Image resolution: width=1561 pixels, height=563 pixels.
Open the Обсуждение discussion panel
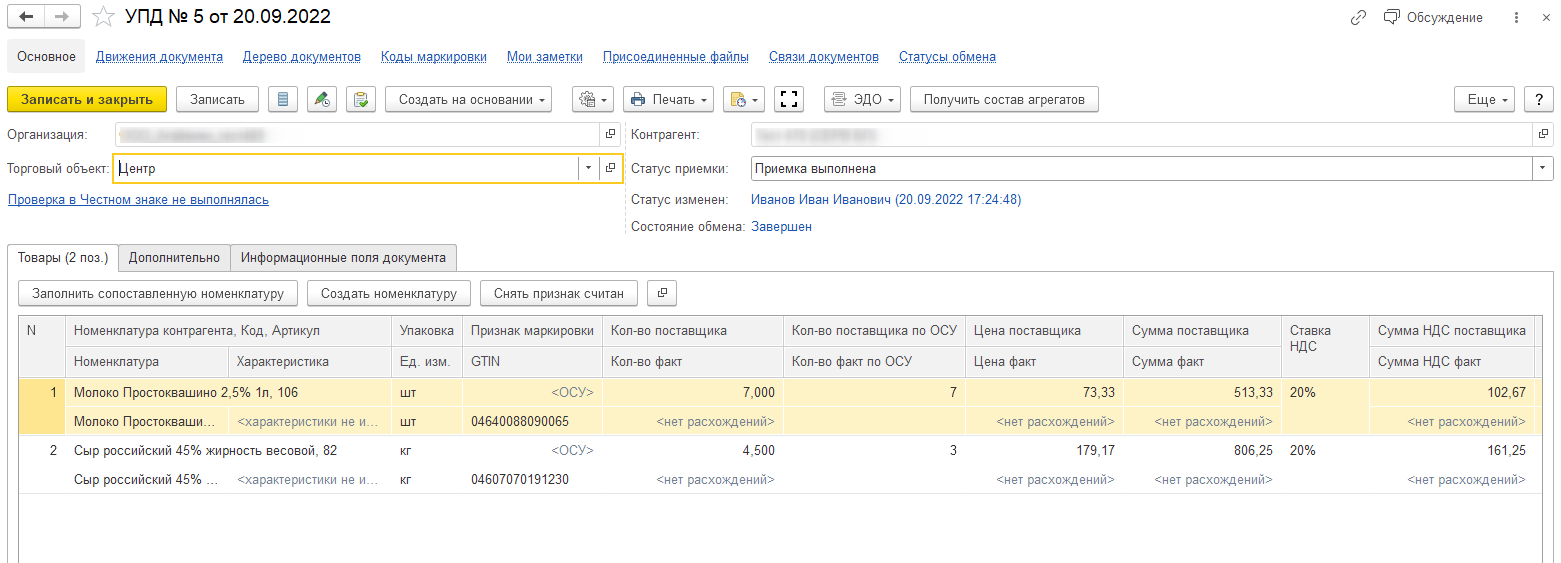pyautogui.click(x=1433, y=17)
